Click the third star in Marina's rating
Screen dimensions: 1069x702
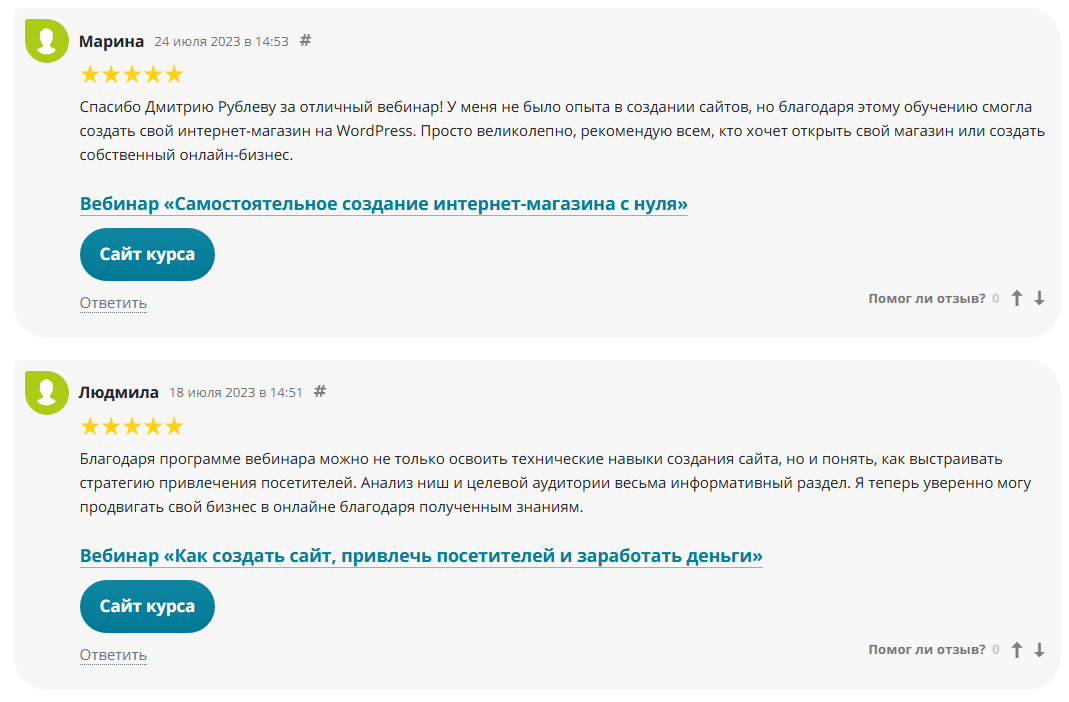tap(130, 73)
